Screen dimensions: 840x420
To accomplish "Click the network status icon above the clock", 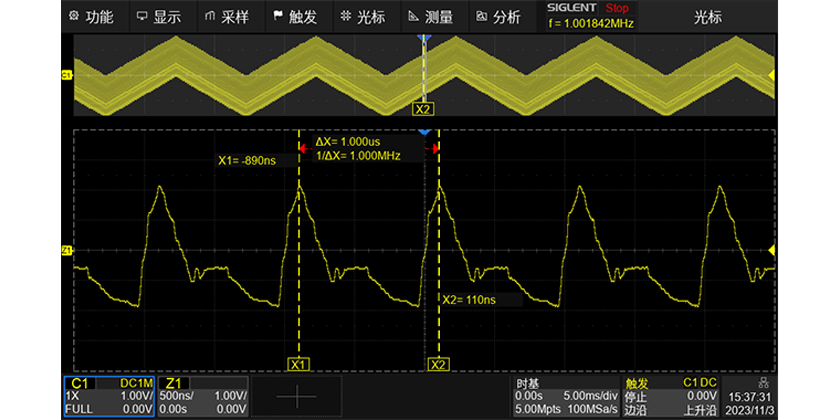I will click(x=764, y=383).
